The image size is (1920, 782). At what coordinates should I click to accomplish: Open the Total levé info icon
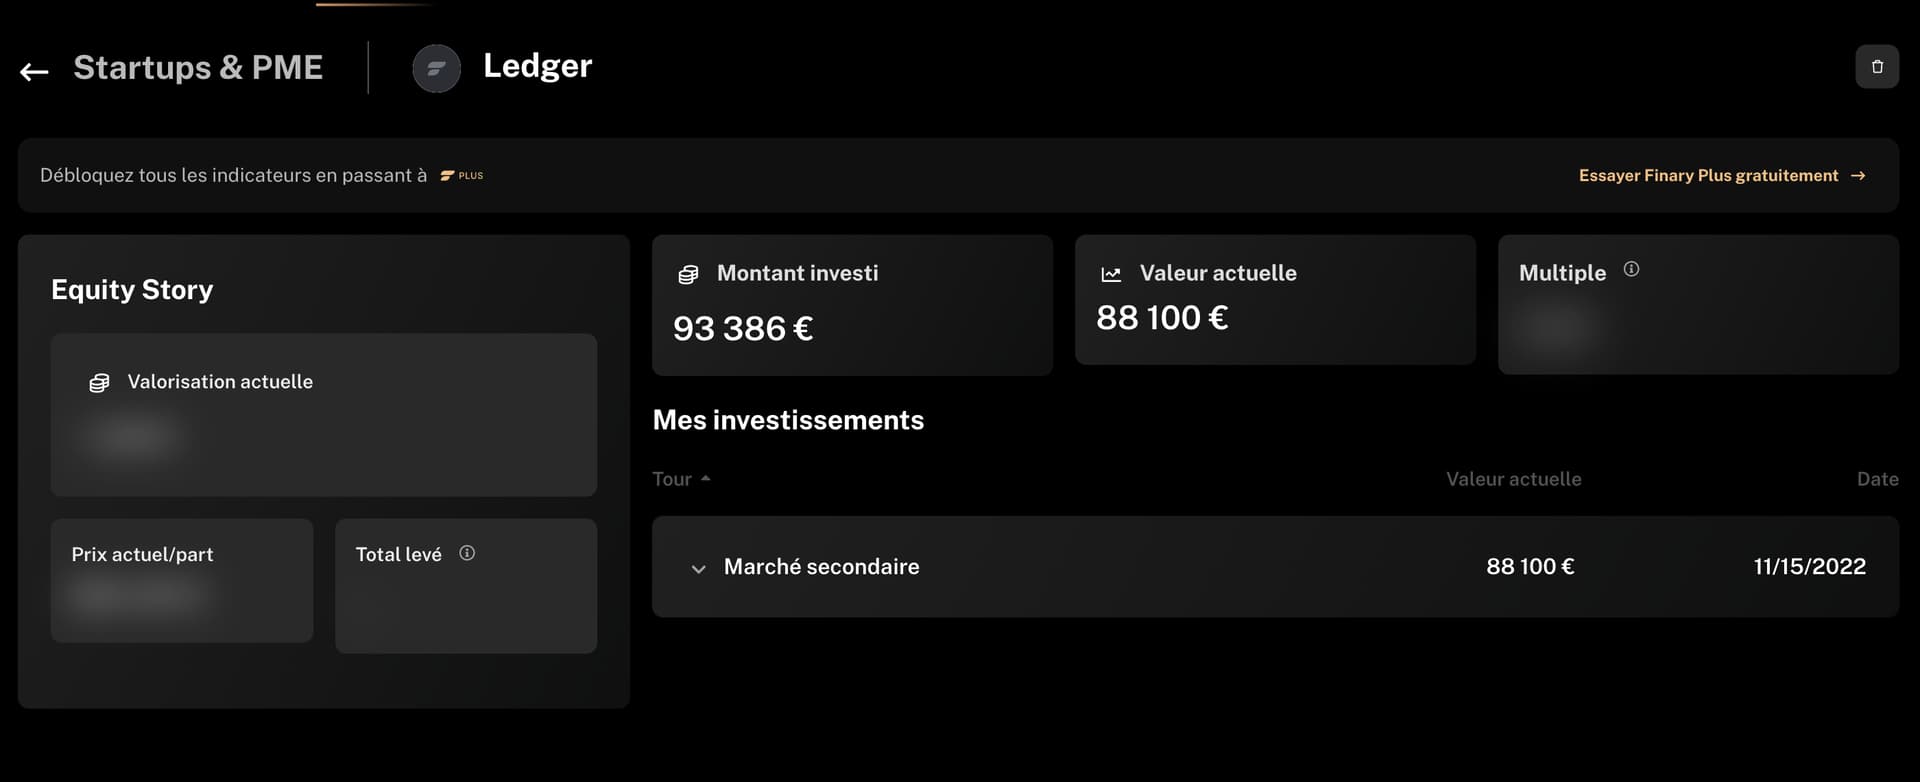click(467, 553)
